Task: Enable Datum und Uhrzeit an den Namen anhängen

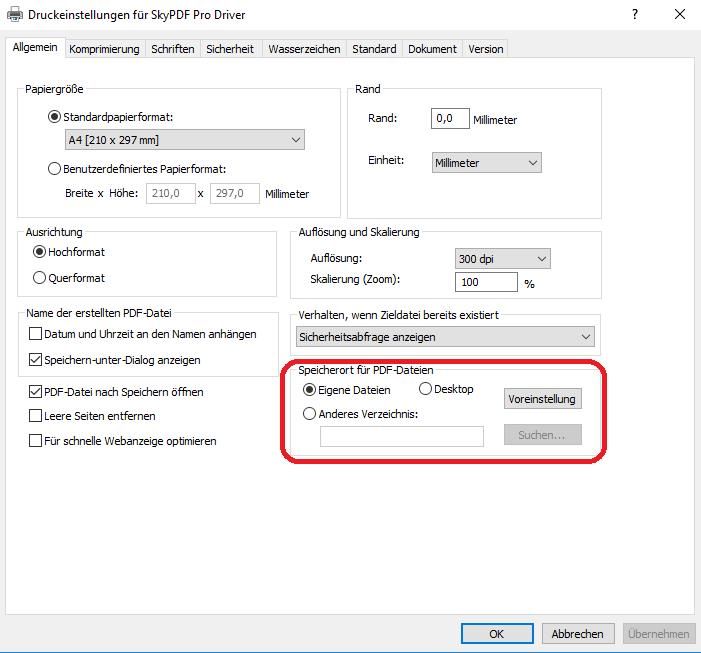Action: pos(35,334)
